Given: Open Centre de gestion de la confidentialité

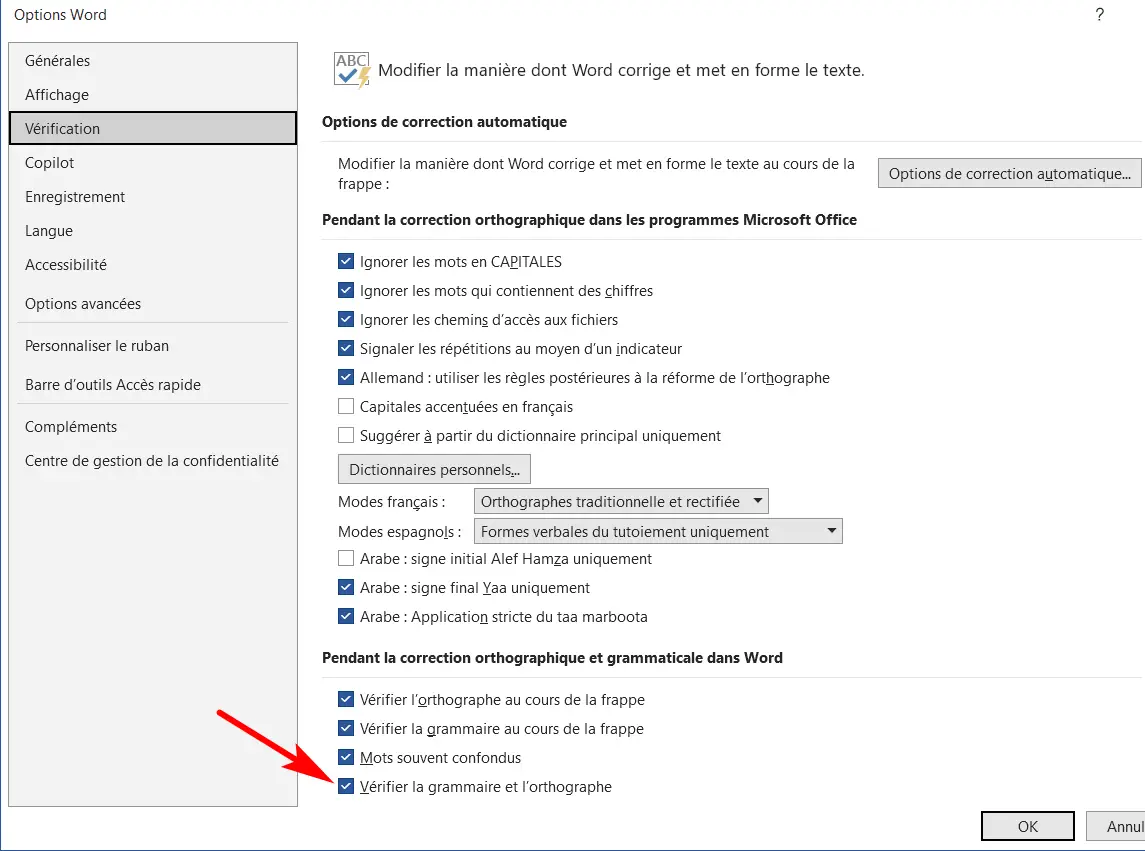Looking at the screenshot, I should point(153,461).
